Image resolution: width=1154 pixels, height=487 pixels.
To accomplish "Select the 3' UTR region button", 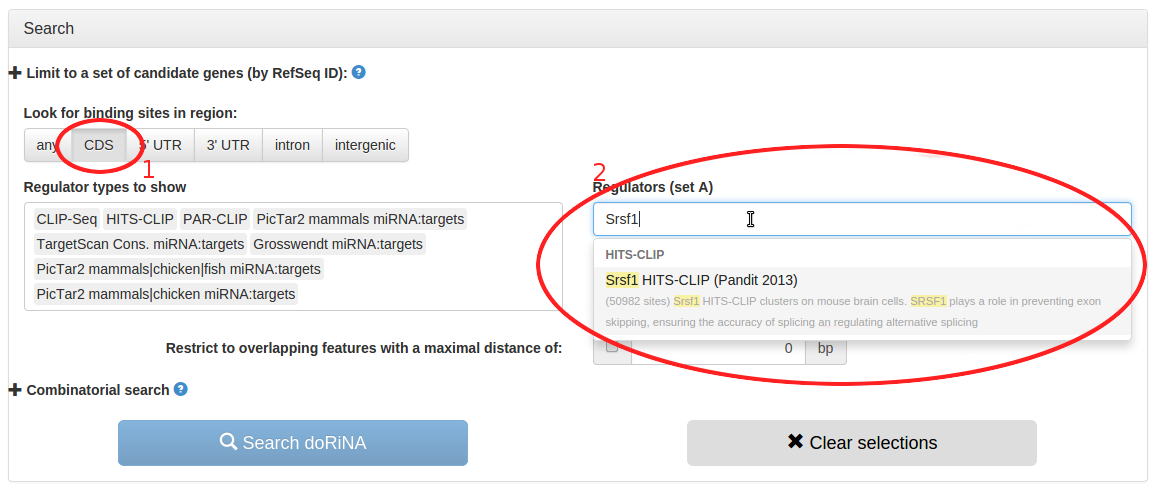I will click(x=228, y=145).
